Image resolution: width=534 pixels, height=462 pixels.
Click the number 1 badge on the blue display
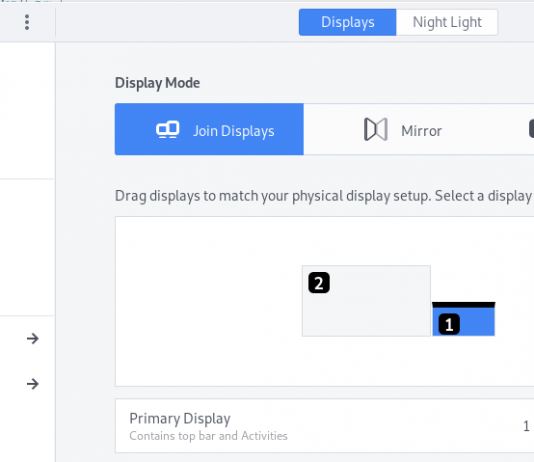(449, 324)
